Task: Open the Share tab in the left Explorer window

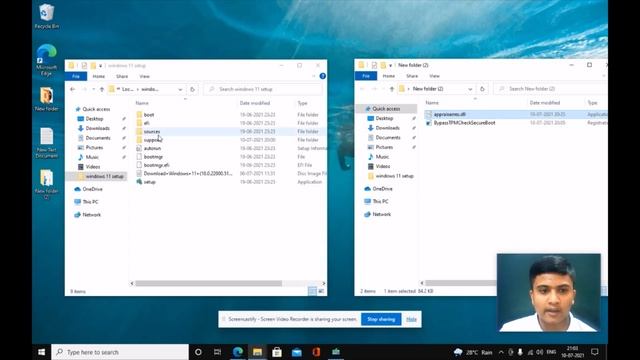Action: point(122,76)
